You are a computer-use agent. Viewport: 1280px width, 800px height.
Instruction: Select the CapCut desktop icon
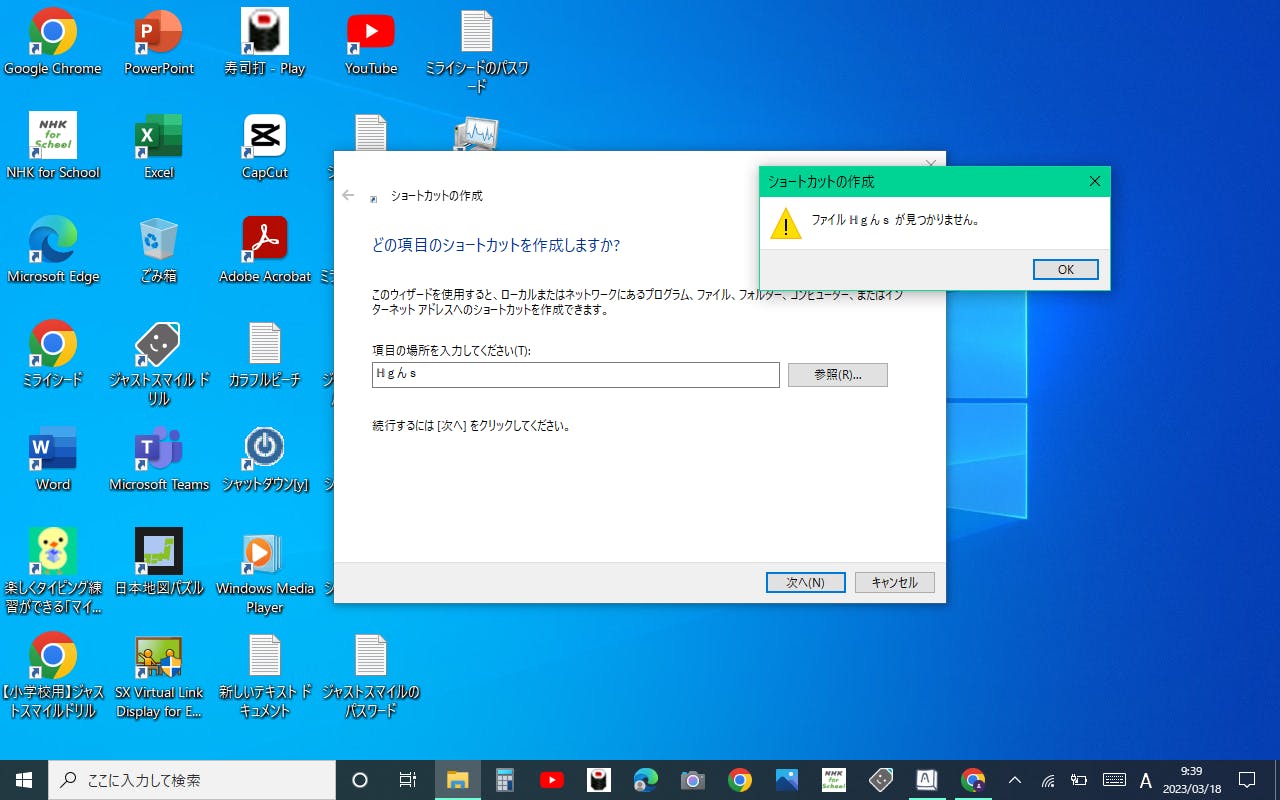coord(265,146)
